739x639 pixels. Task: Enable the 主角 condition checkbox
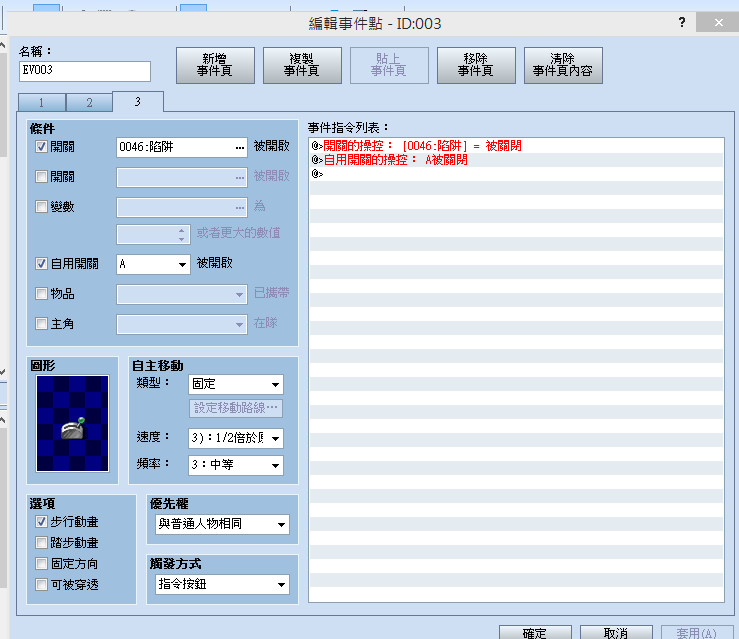tap(41, 324)
